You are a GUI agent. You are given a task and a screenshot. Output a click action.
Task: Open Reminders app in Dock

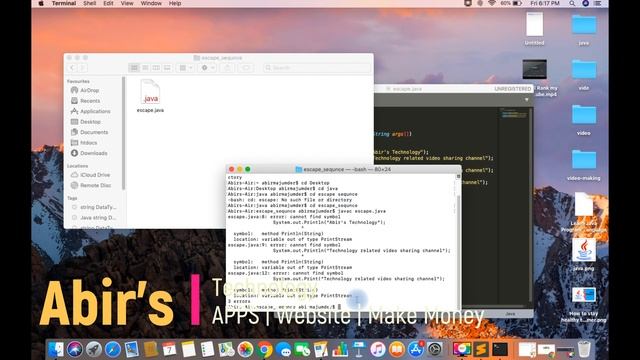(207, 350)
